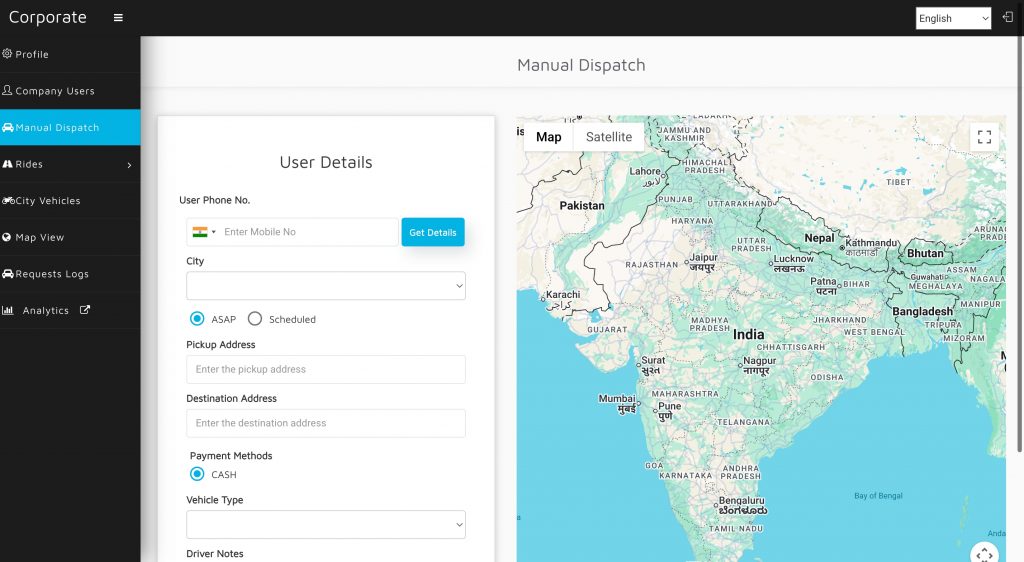The height and width of the screenshot is (562, 1024).
Task: Toggle fullscreen view on the map
Action: coord(984,138)
